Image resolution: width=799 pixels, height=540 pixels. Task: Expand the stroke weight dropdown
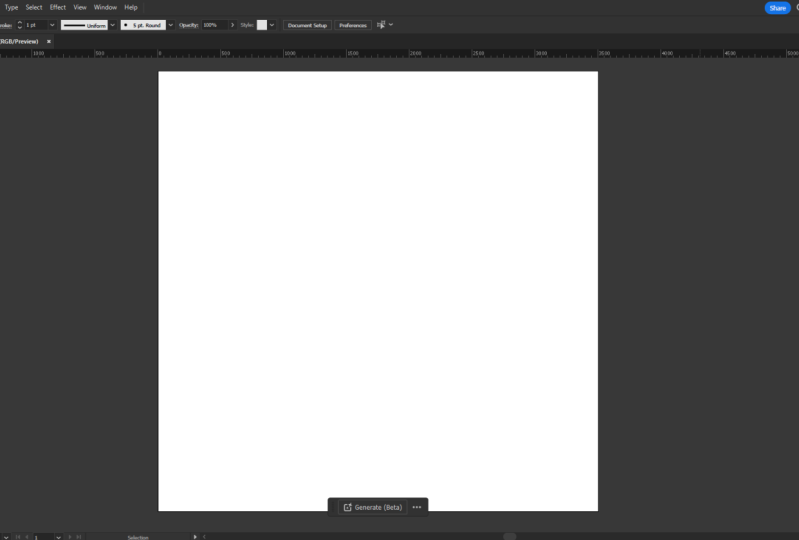tap(52, 25)
